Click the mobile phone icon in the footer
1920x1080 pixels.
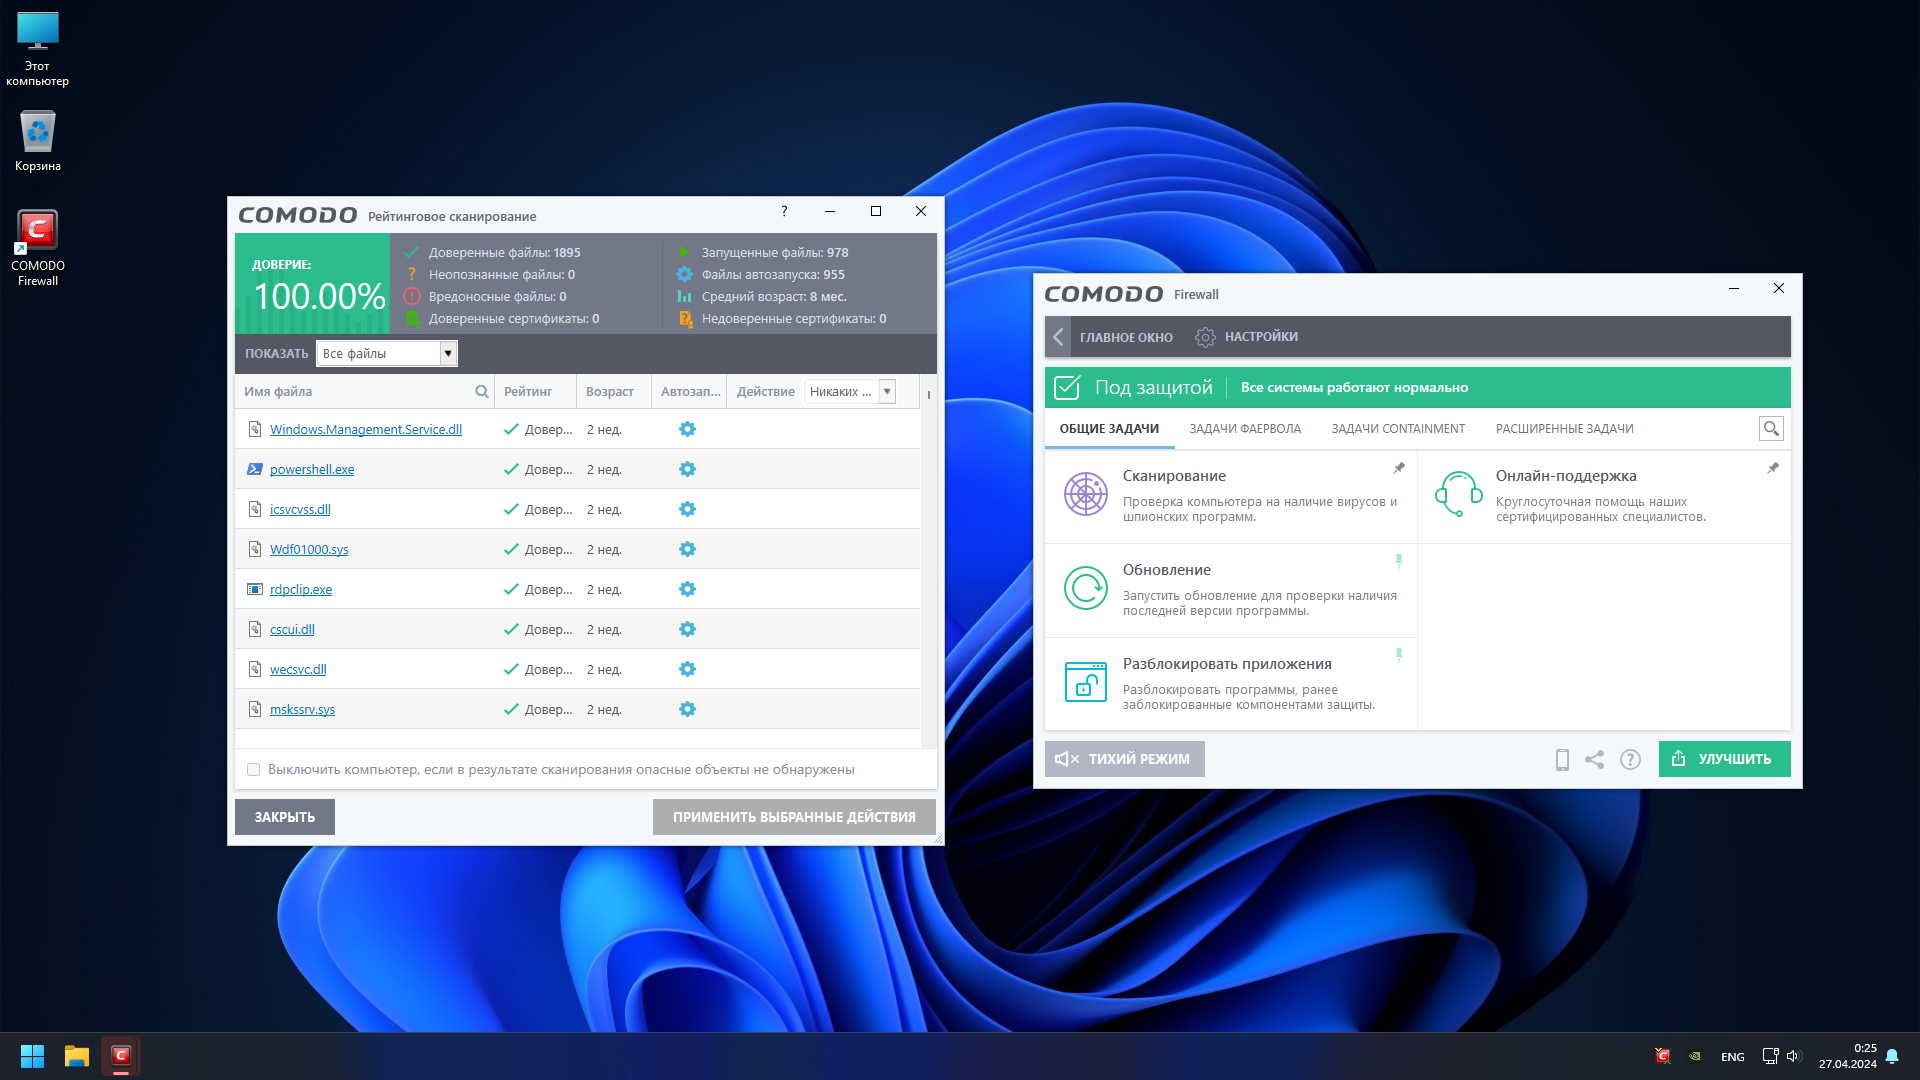1562,760
